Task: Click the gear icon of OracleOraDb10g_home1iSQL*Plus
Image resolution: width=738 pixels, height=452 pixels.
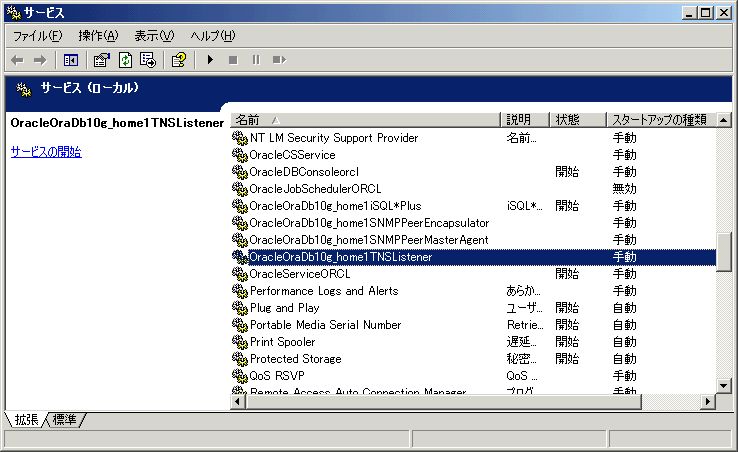Action: (240, 206)
